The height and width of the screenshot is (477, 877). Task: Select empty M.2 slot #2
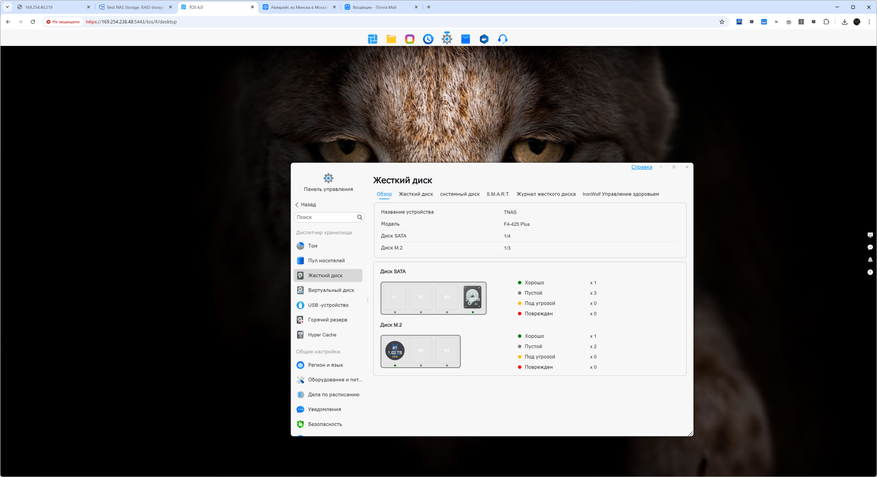tap(421, 351)
